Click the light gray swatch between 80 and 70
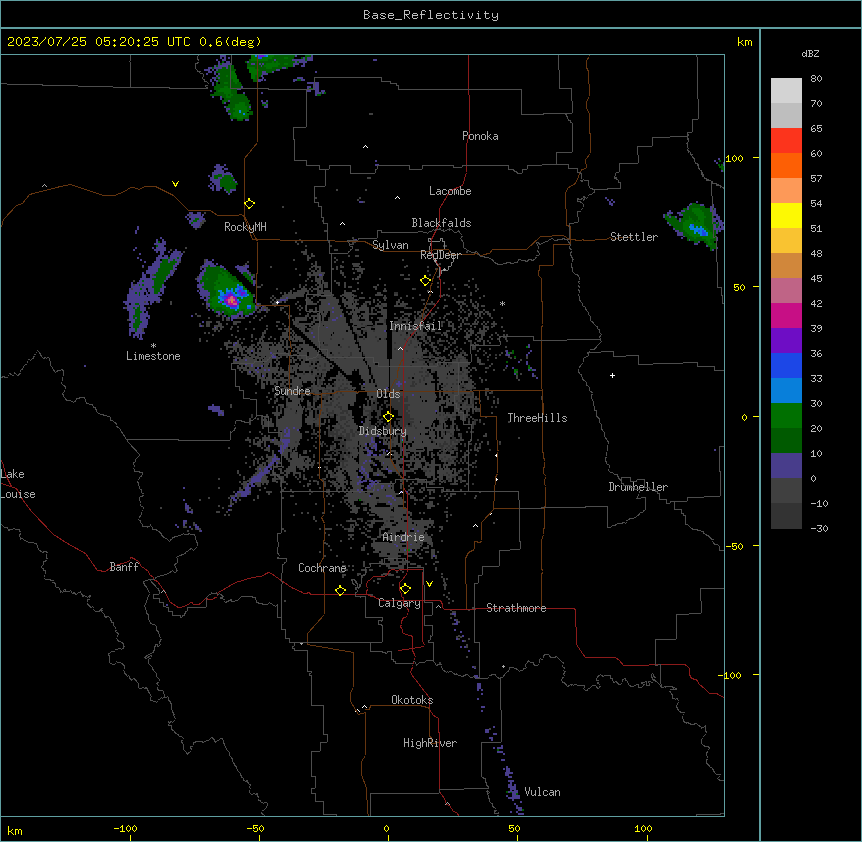The image size is (862, 842). tap(786, 91)
